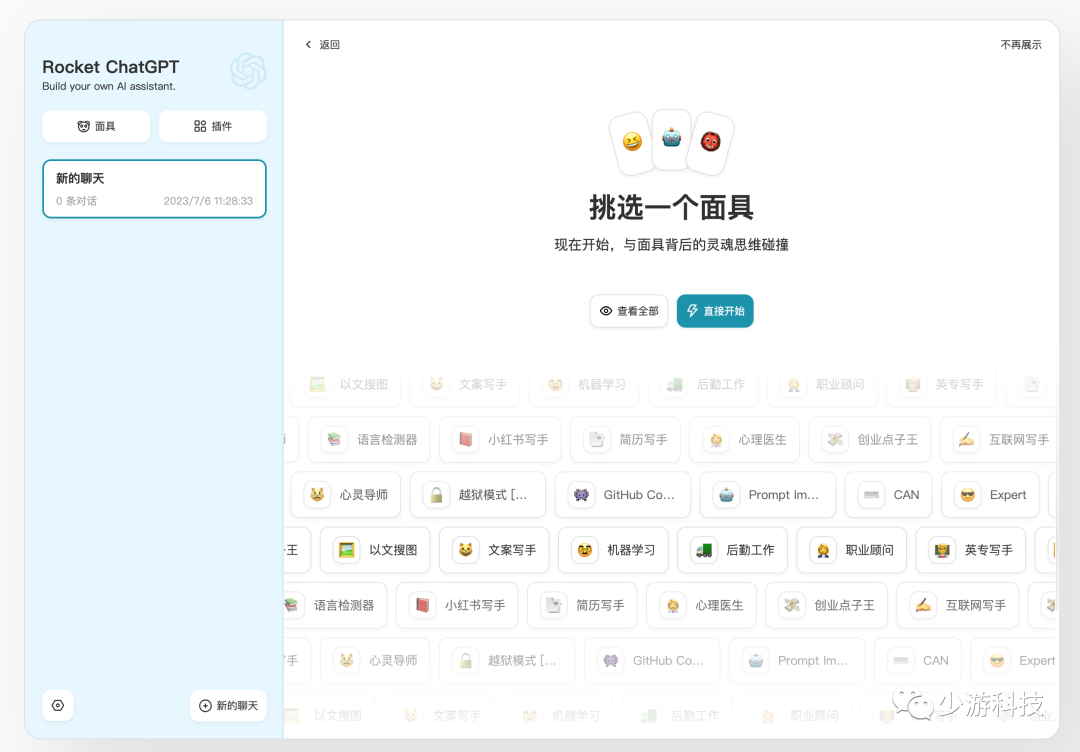The image size is (1080, 752).
Task: Pick the fully opaque 后勤工作 truck mask
Action: [x=733, y=550]
